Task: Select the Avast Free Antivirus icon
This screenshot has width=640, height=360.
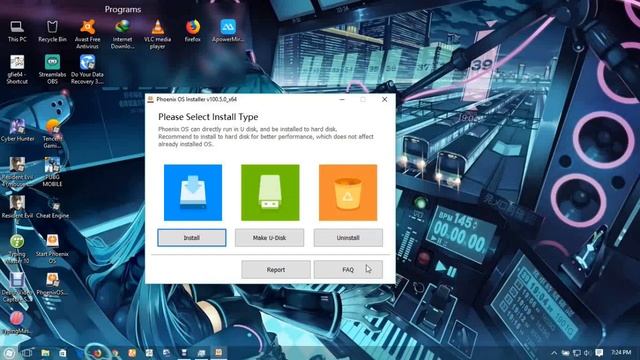Action: click(87, 34)
